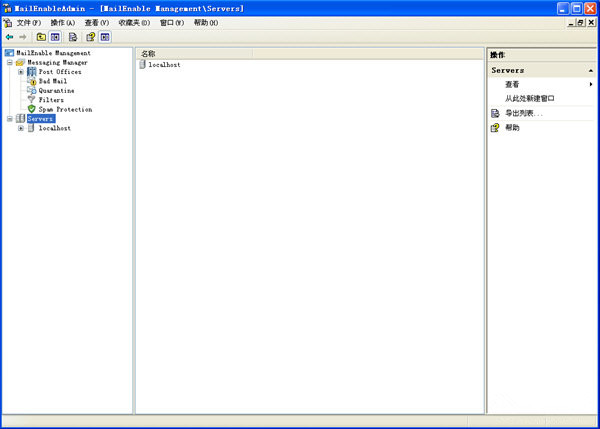The height and width of the screenshot is (429, 600).
Task: Select localhost label under Servers
Action: pyautogui.click(x=55, y=128)
